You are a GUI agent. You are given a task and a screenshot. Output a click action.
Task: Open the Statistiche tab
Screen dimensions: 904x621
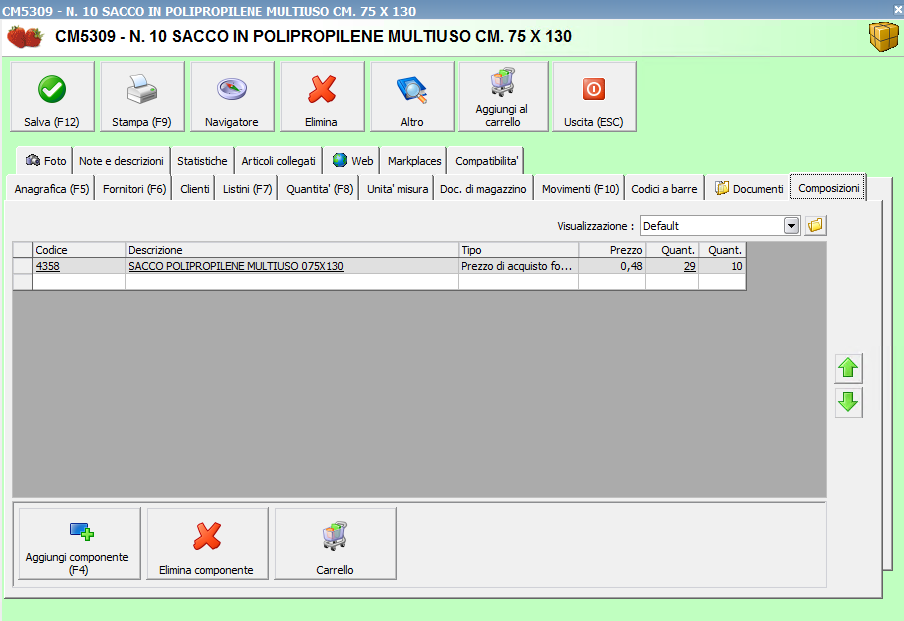[x=202, y=161]
